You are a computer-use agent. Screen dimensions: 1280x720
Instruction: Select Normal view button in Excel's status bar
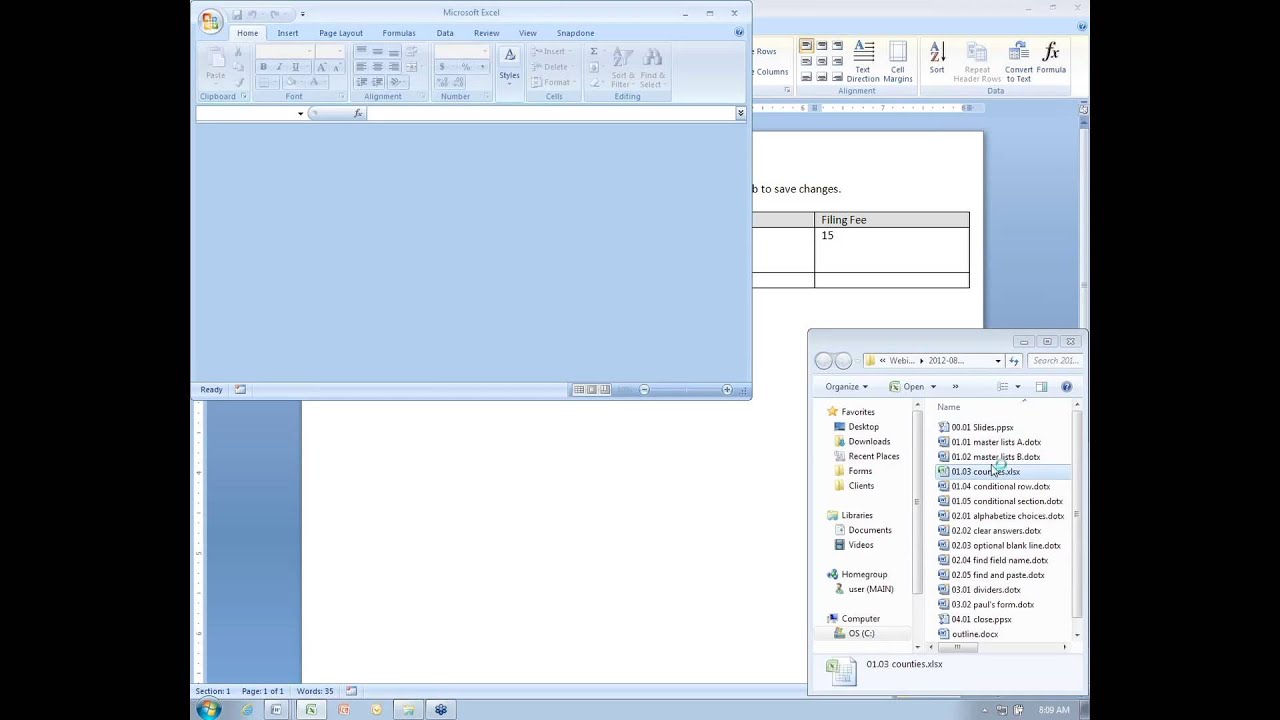pos(579,390)
